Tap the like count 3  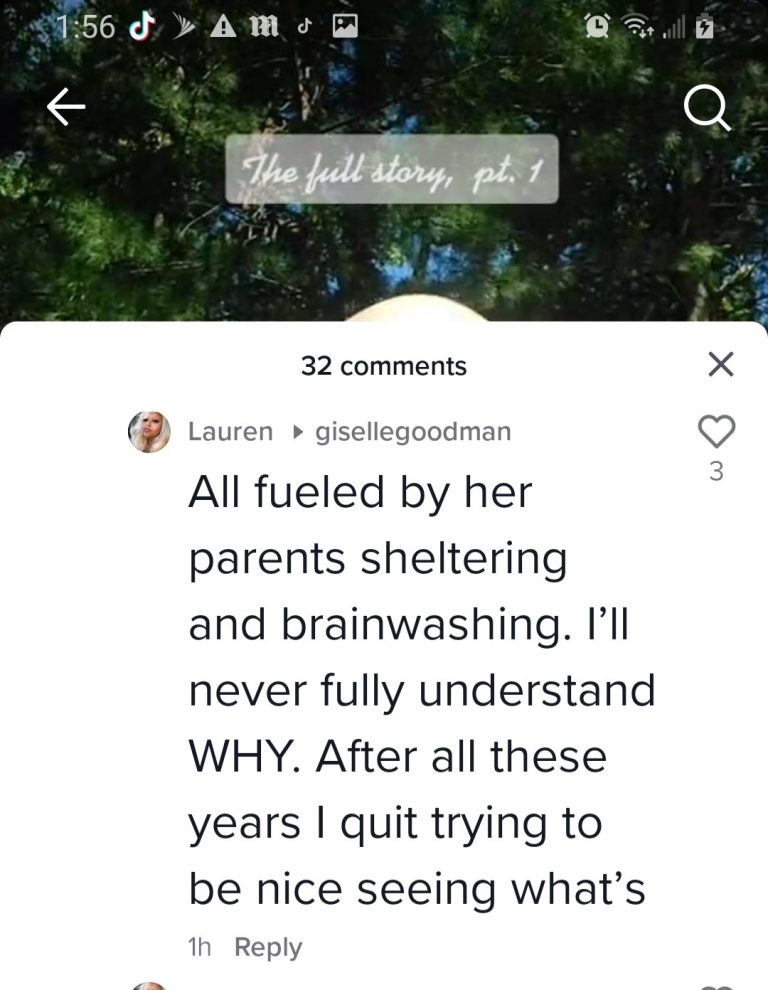[716, 471]
